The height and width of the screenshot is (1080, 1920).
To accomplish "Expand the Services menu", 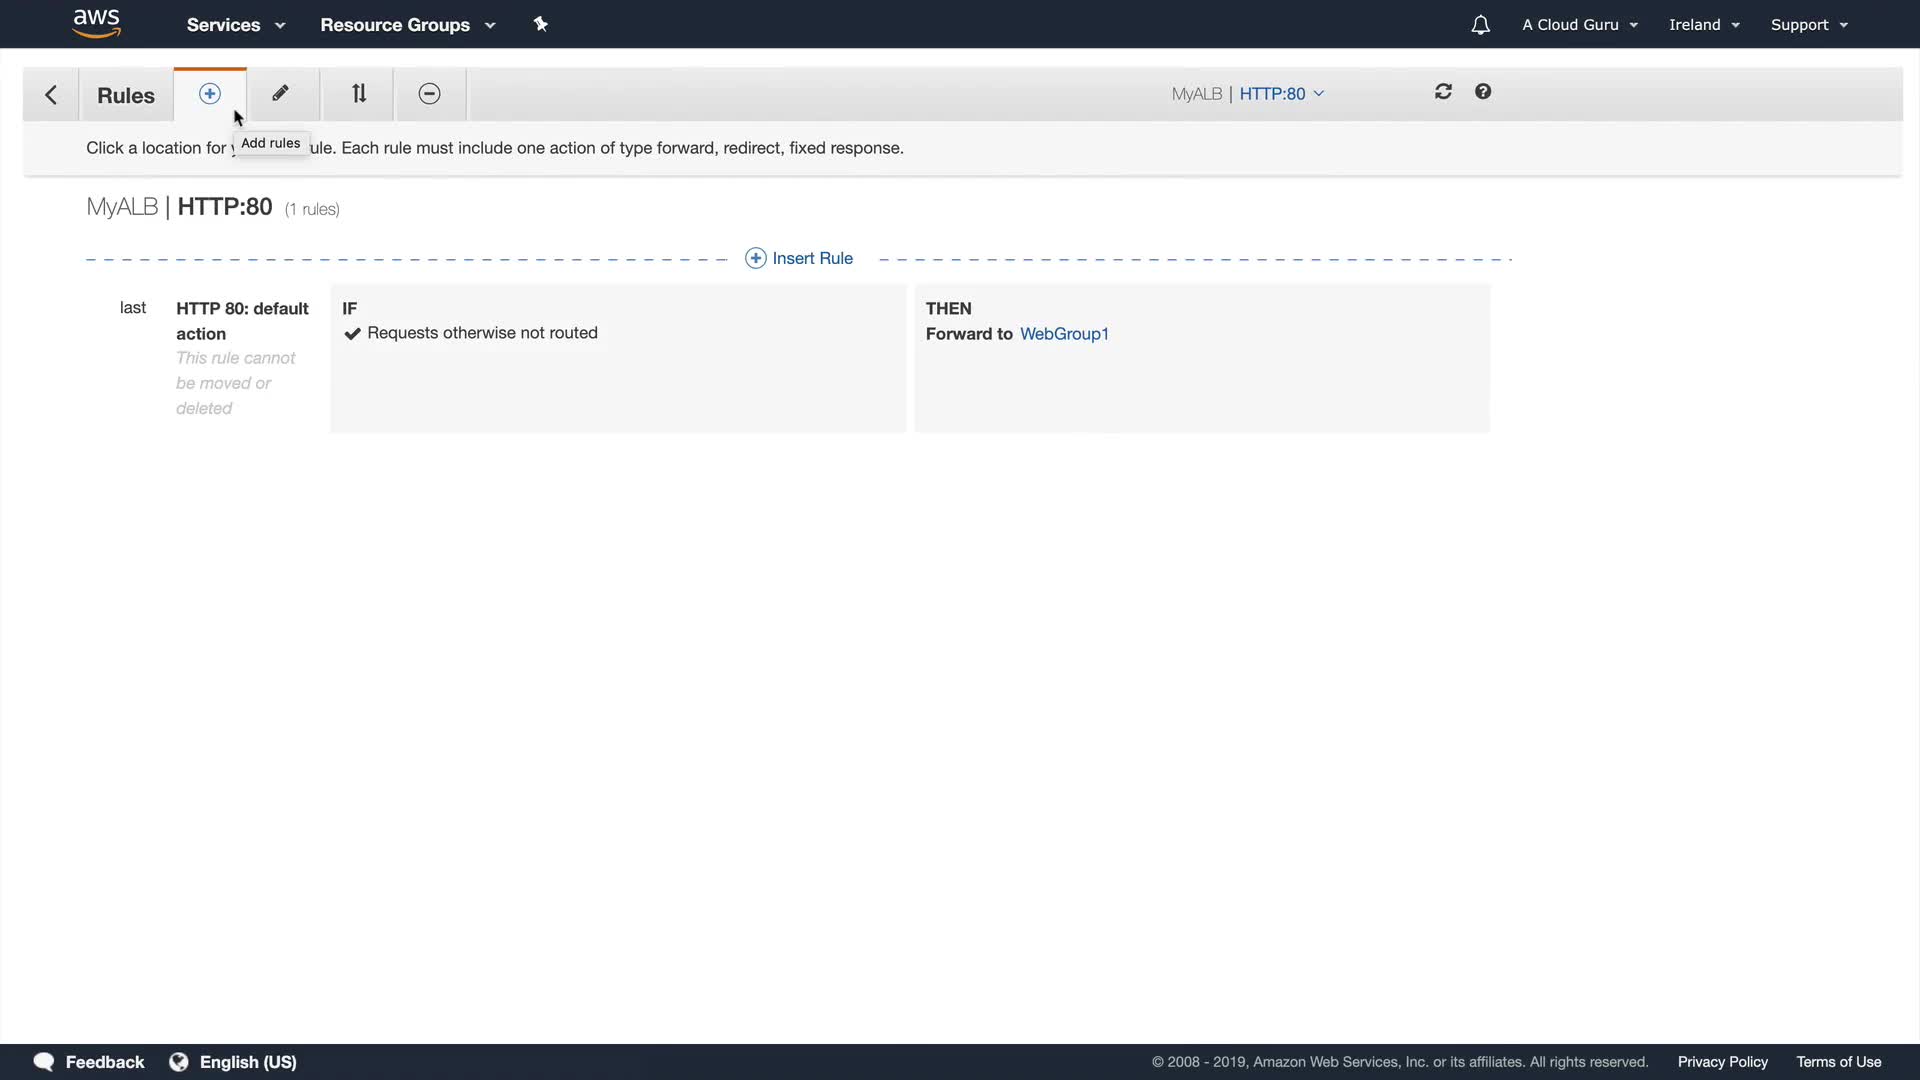I will coord(235,25).
